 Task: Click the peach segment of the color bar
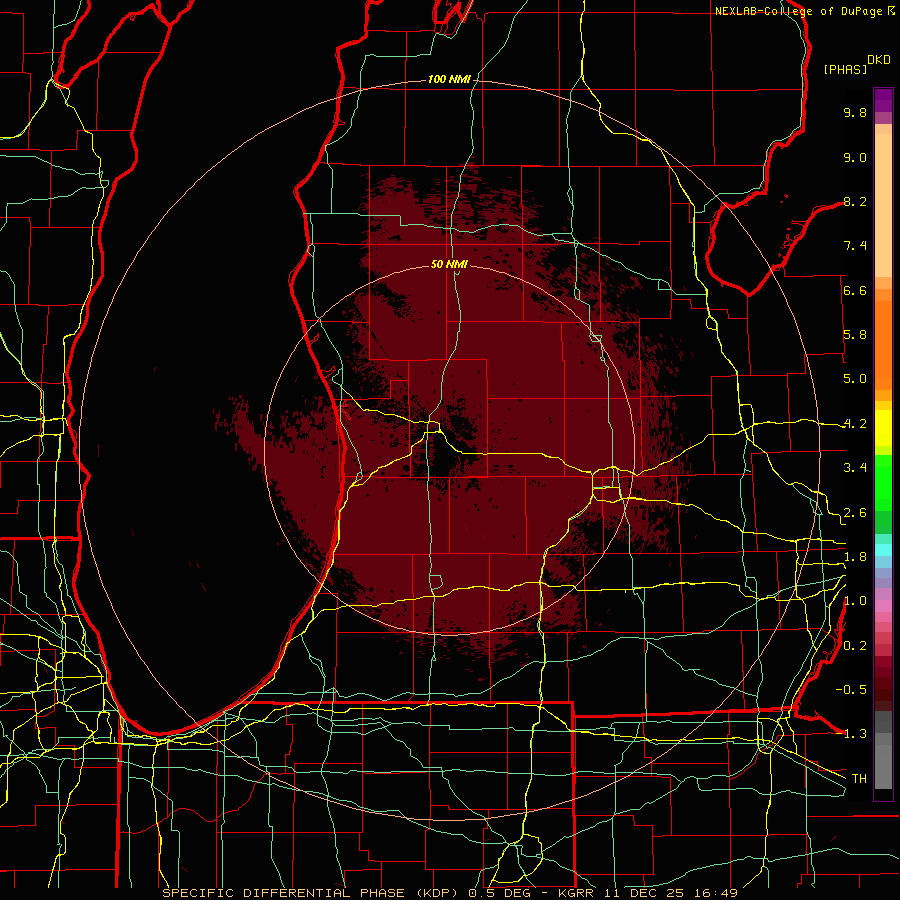(x=883, y=201)
